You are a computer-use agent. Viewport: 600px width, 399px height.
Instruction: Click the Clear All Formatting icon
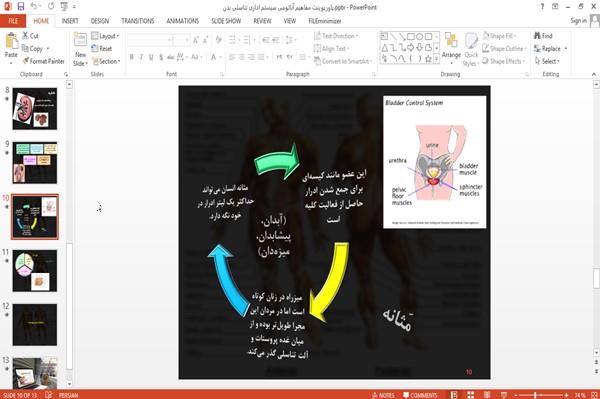(x=219, y=40)
